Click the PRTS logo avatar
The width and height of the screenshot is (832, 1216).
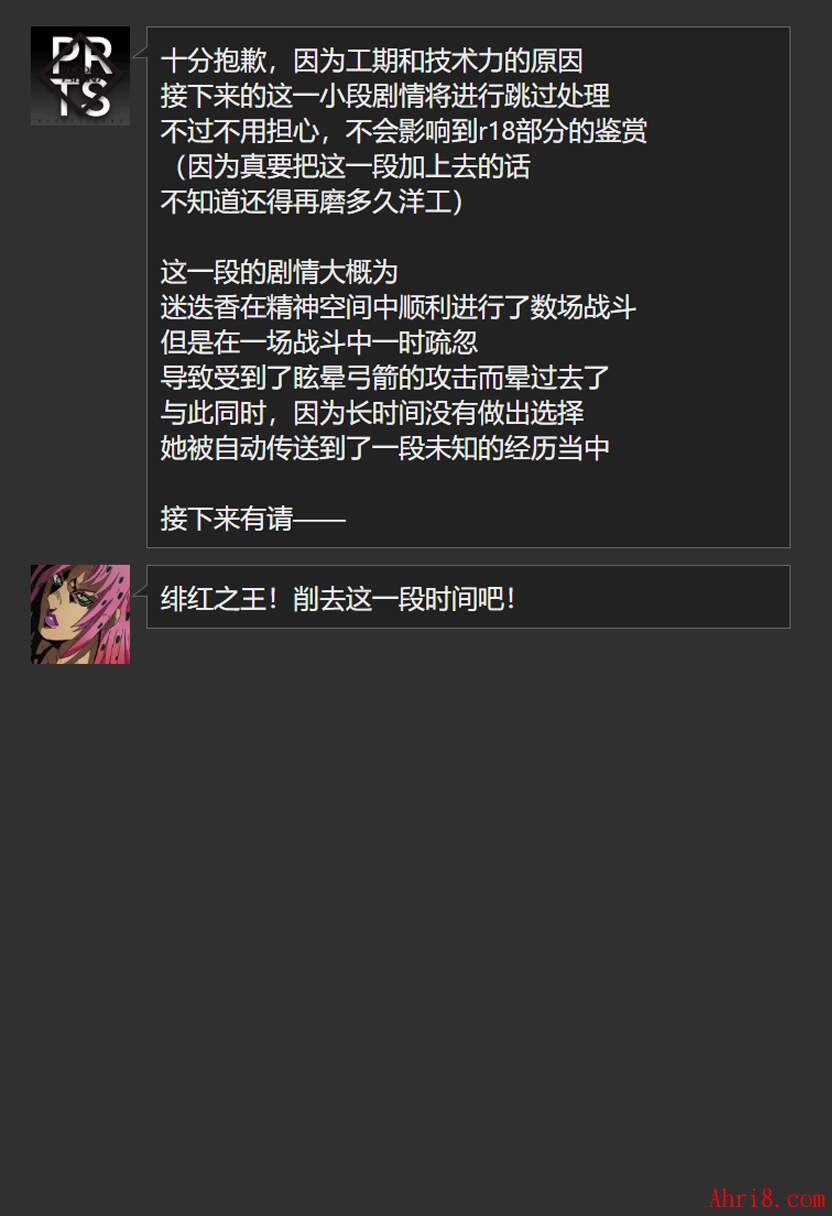pyautogui.click(x=80, y=76)
